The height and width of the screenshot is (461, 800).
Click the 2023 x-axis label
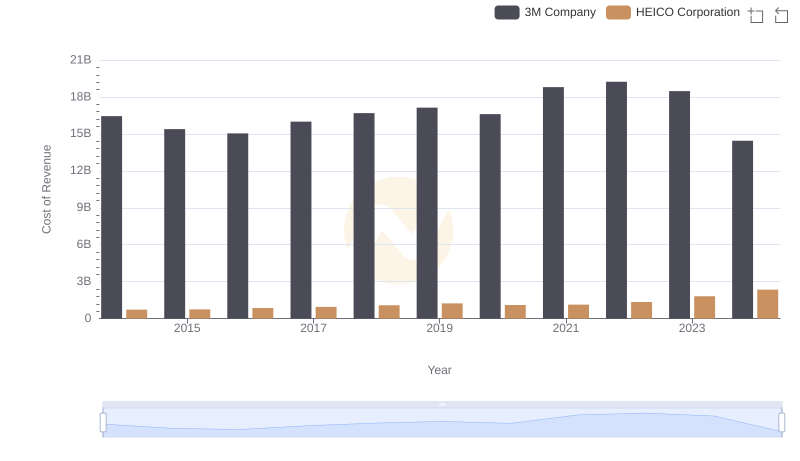692,328
